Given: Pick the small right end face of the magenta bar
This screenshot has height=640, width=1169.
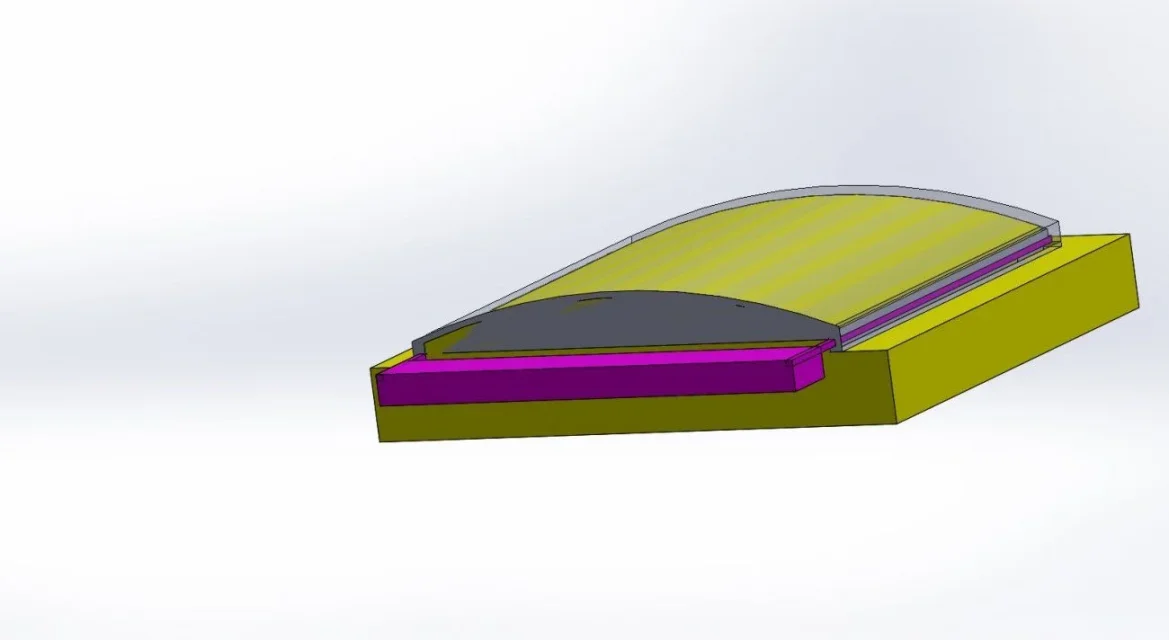Looking at the screenshot, I should pos(810,369).
